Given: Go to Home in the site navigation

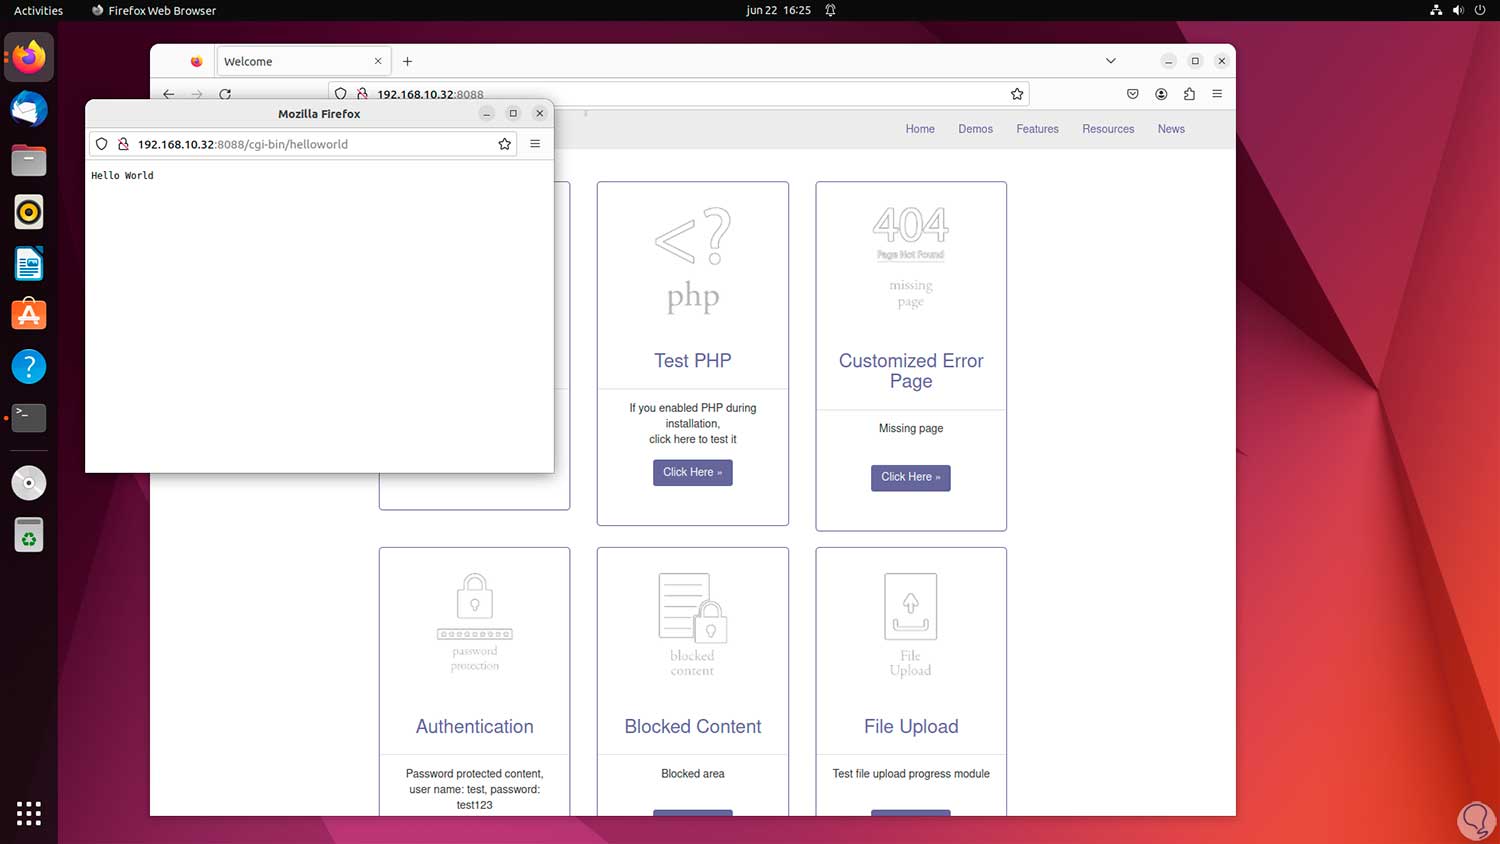Looking at the screenshot, I should pyautogui.click(x=920, y=129).
